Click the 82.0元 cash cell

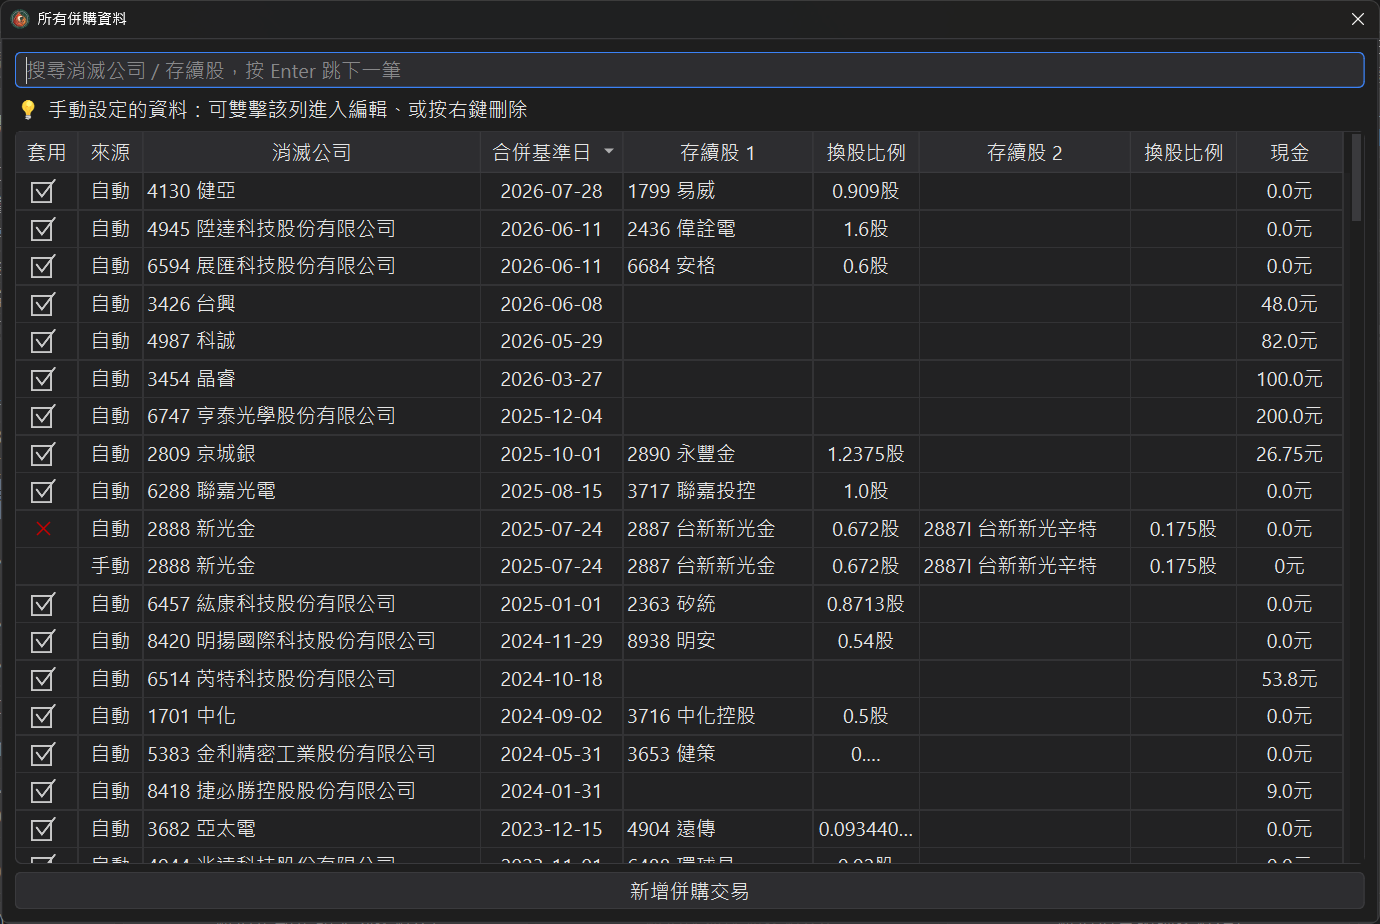click(x=1290, y=341)
